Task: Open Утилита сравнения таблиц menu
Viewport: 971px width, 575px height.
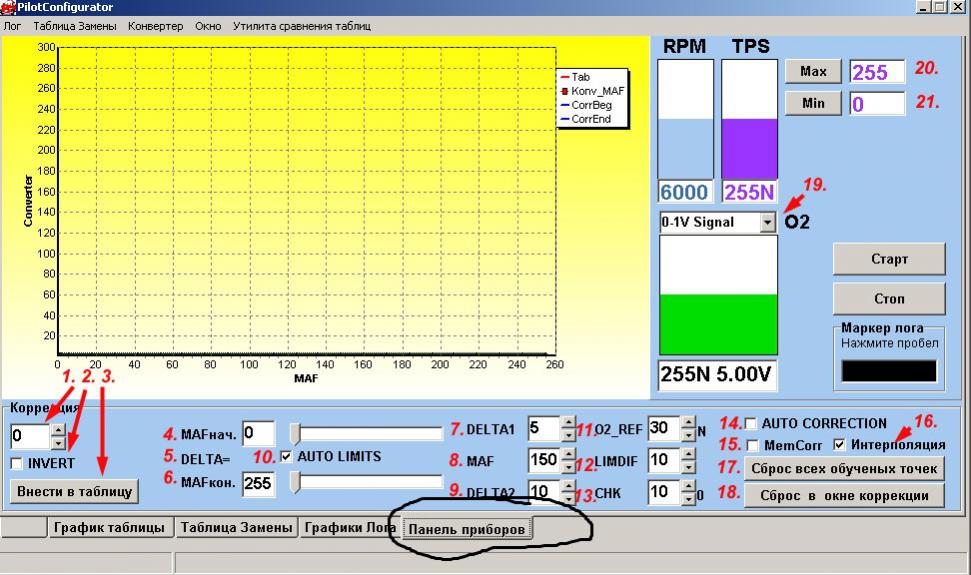Action: click(302, 26)
